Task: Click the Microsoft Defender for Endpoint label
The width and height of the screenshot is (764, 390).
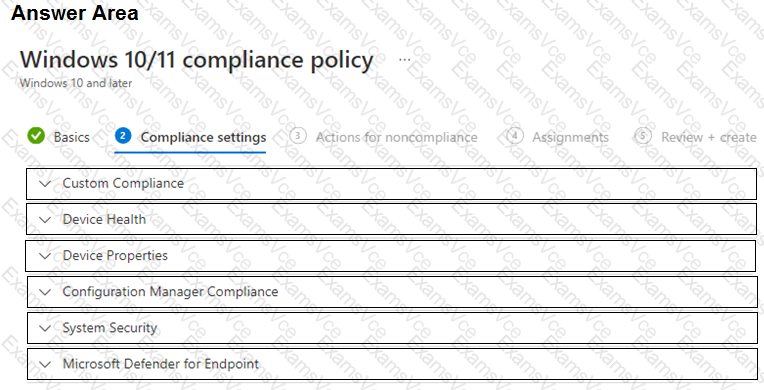Action: pos(161,364)
